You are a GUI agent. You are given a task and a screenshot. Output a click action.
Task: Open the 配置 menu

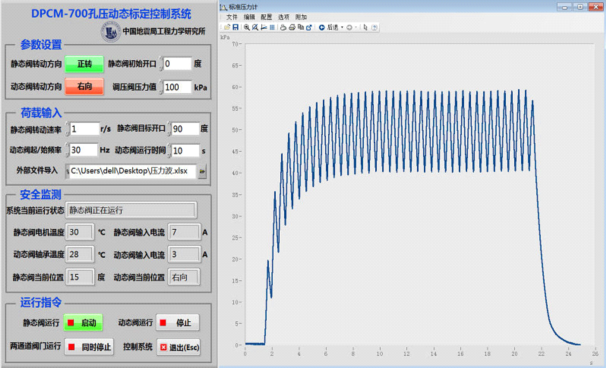coord(266,17)
